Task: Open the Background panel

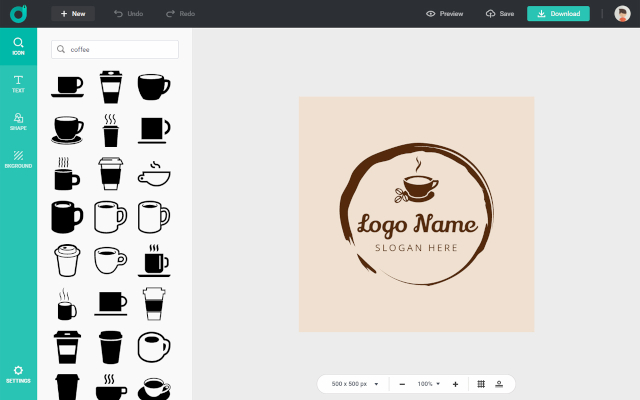Action: coord(18,160)
